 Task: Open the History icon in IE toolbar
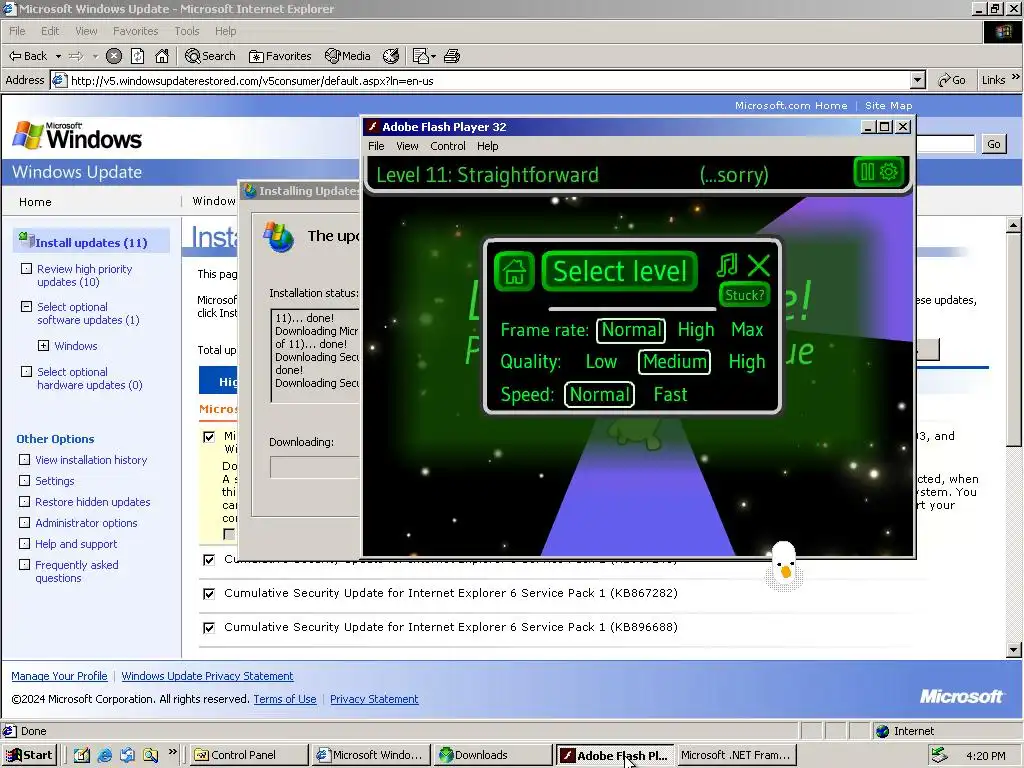pyautogui.click(x=391, y=56)
